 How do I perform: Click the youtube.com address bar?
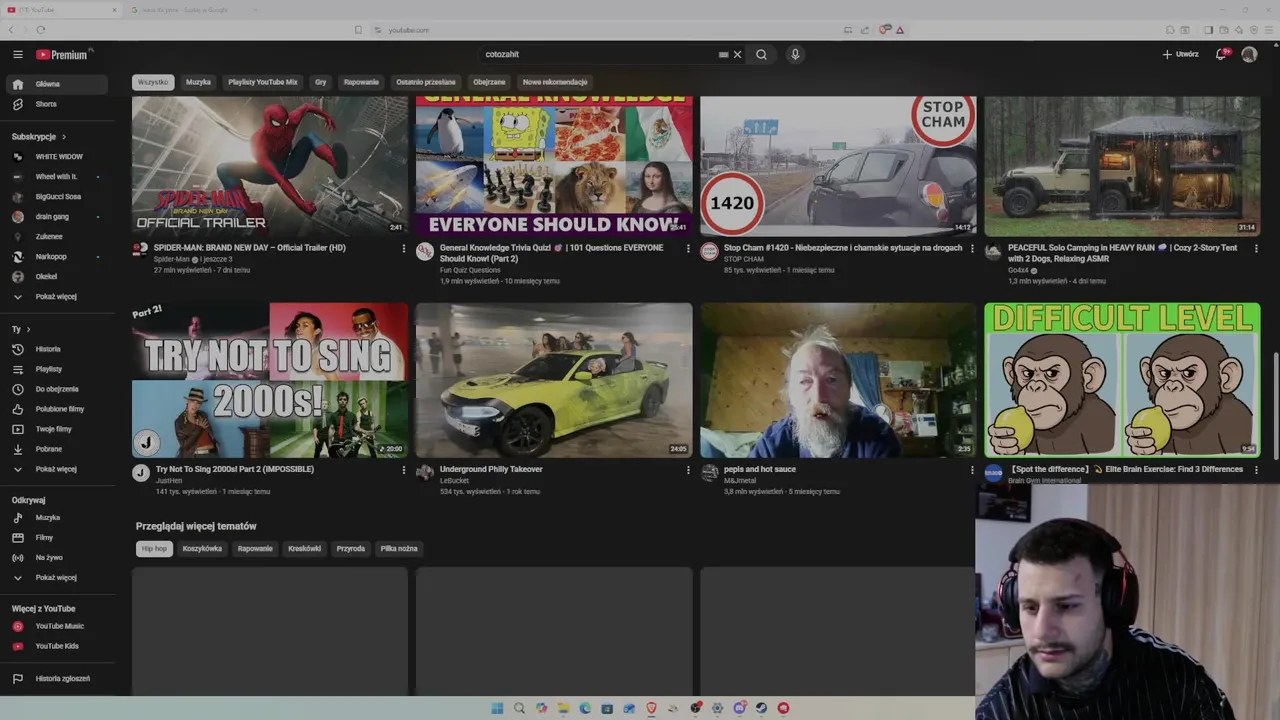[x=408, y=30]
